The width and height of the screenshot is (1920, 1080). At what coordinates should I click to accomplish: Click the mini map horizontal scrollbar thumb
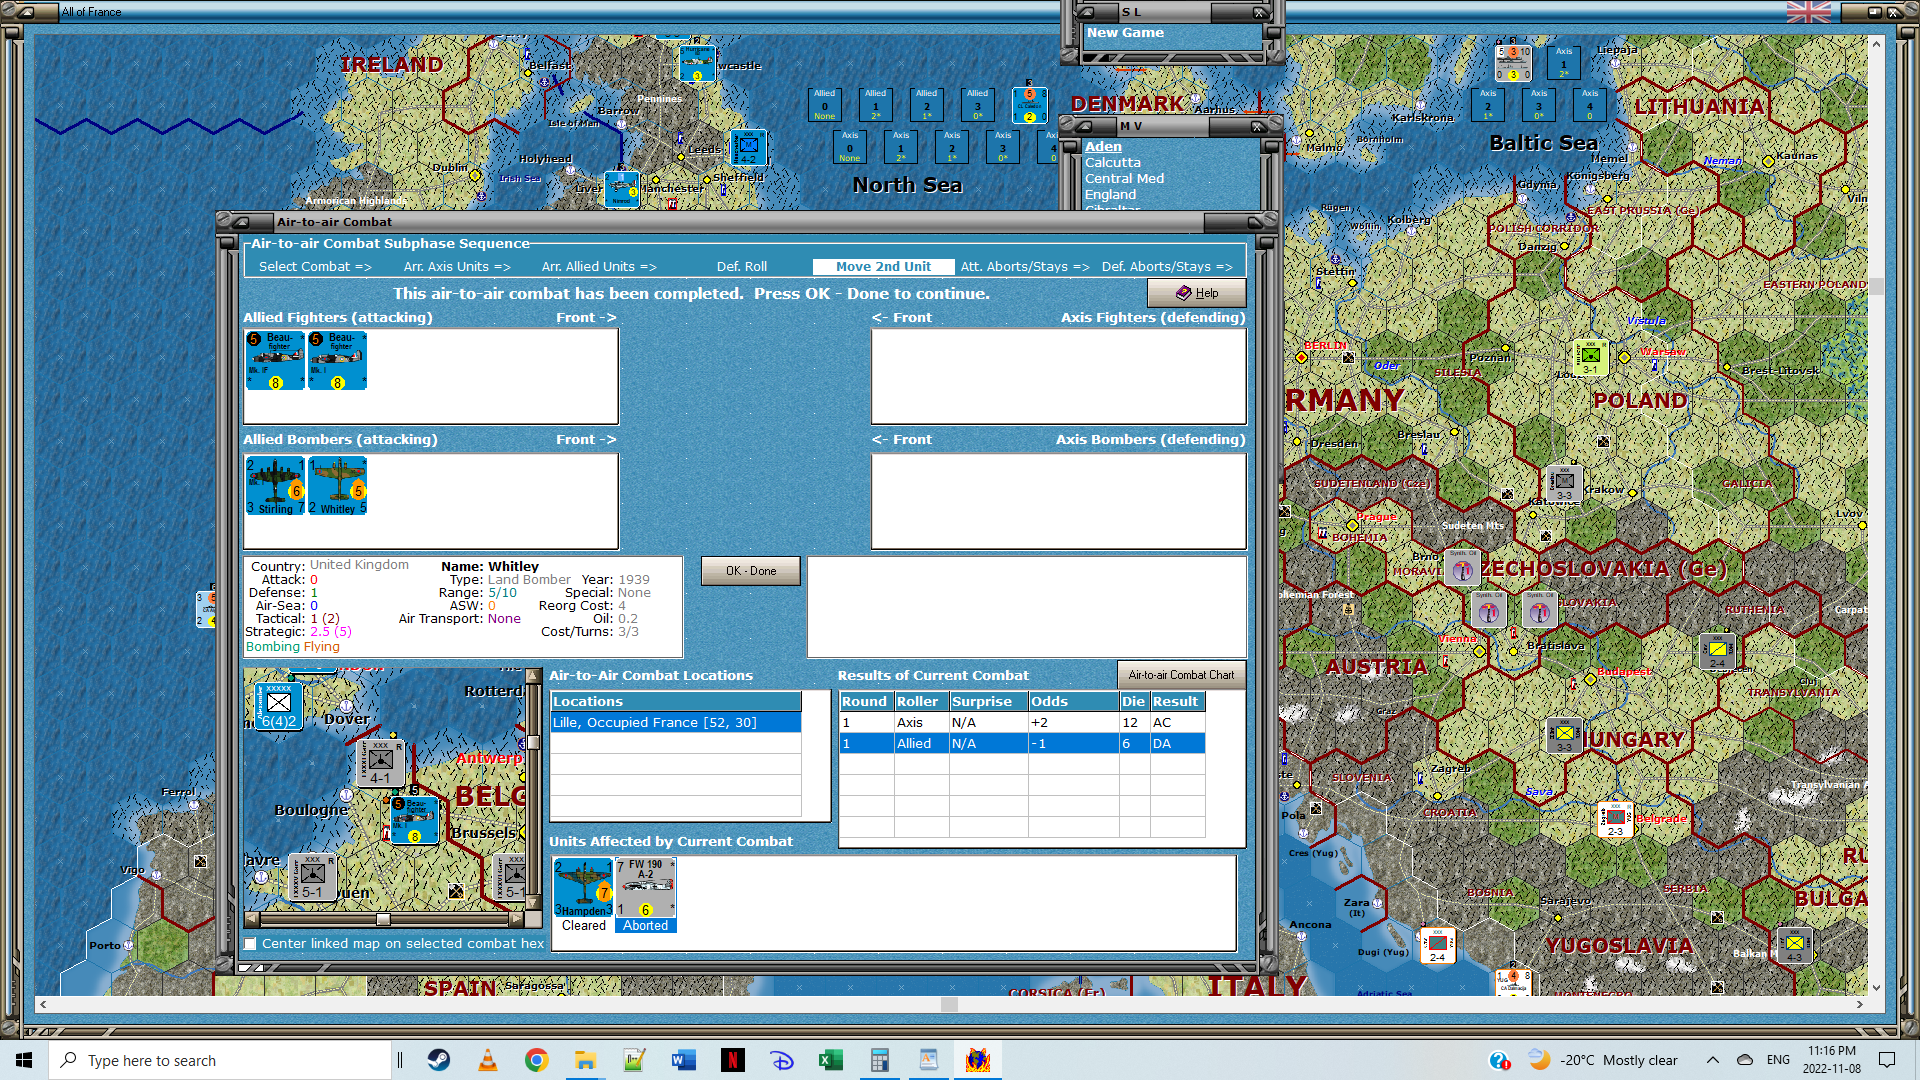pos(383,918)
